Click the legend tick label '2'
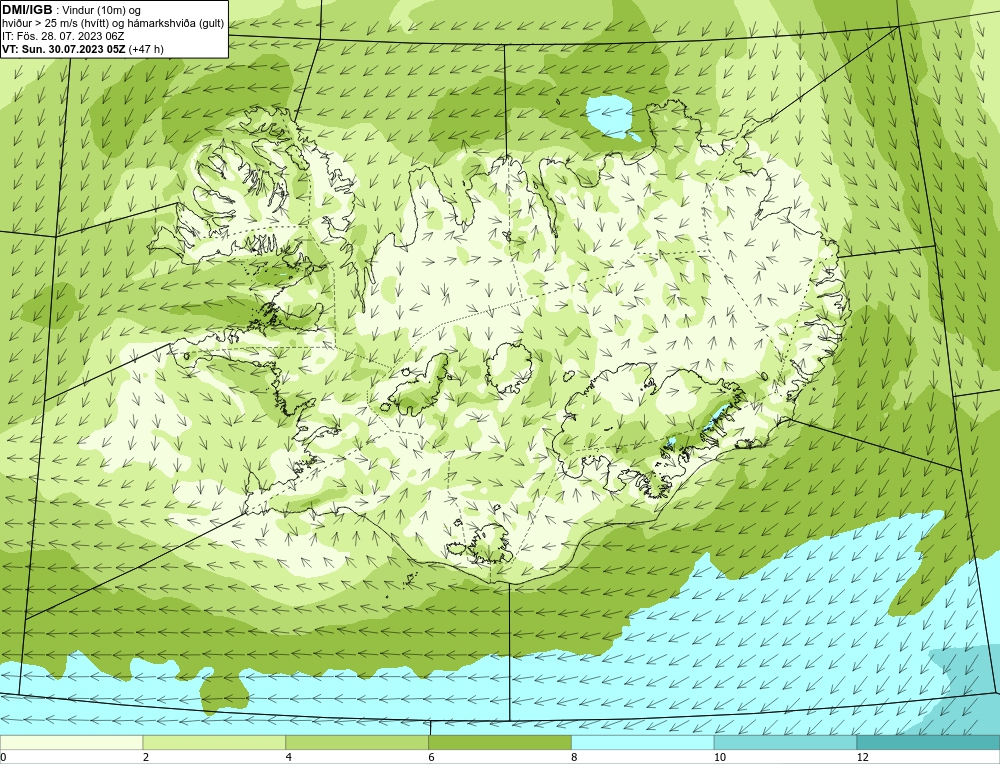This screenshot has height=764, width=1000. point(146,757)
